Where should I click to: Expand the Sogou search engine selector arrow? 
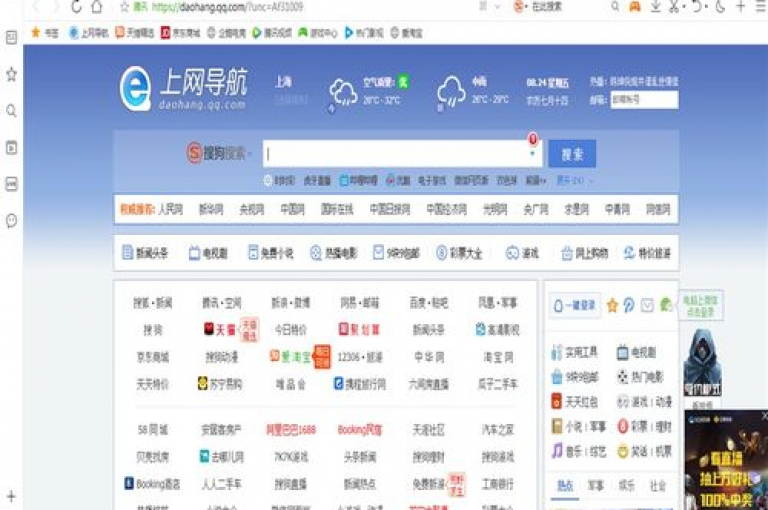coord(249,154)
